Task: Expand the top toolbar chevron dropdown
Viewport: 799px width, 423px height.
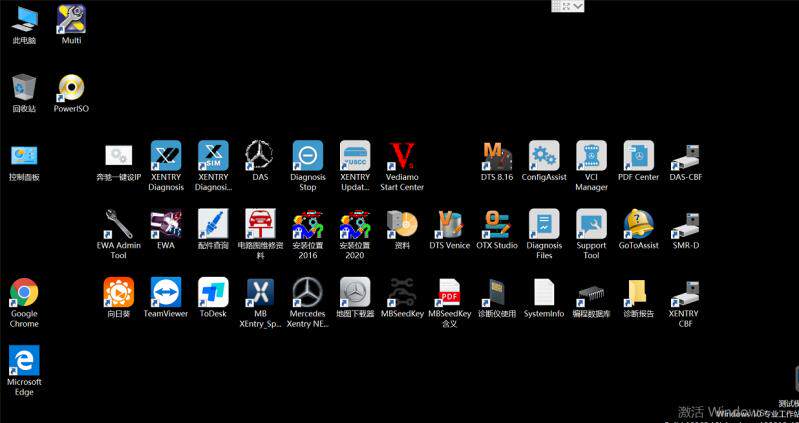Action: 578,5
